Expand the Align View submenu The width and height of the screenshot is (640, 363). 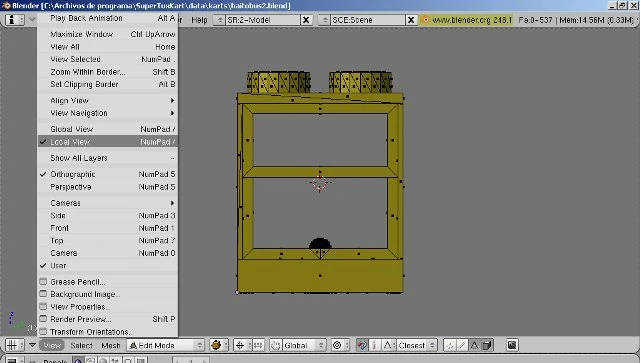click(x=108, y=100)
